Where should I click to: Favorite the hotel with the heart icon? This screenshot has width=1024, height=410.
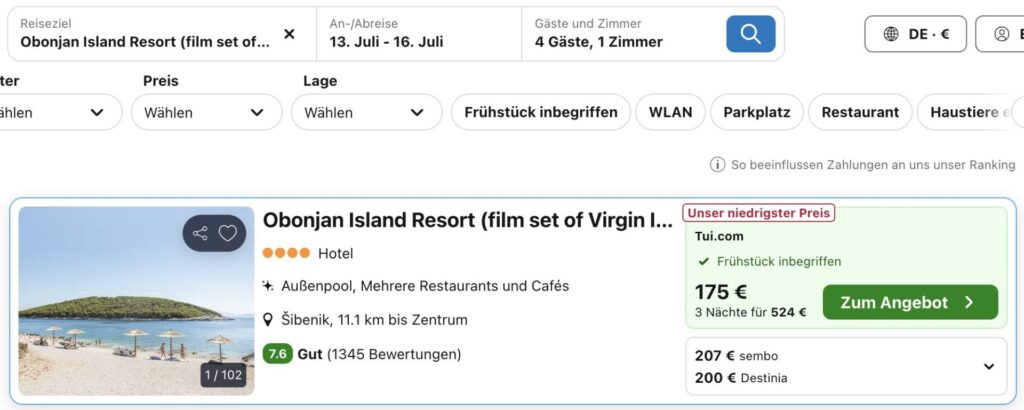[228, 233]
